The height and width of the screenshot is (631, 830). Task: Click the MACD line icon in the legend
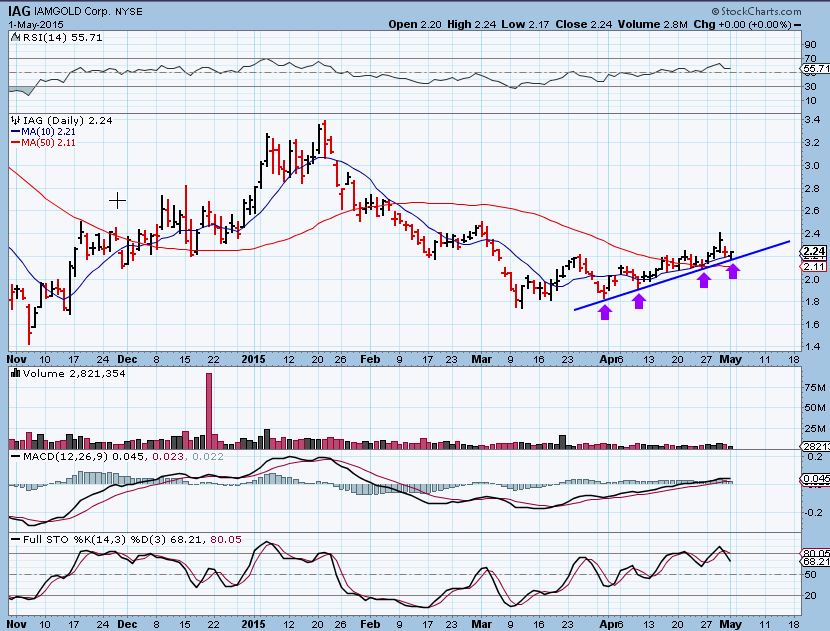(15, 456)
